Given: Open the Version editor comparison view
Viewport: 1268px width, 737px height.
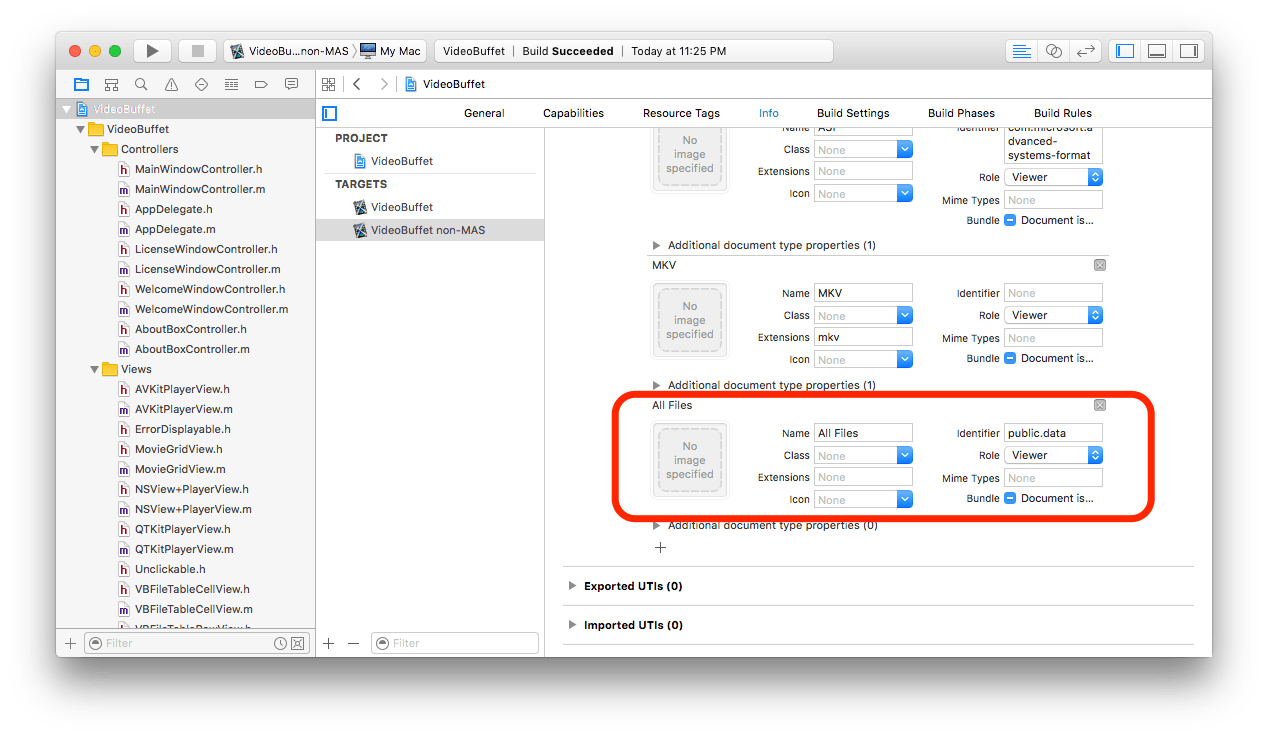Looking at the screenshot, I should click(1086, 50).
